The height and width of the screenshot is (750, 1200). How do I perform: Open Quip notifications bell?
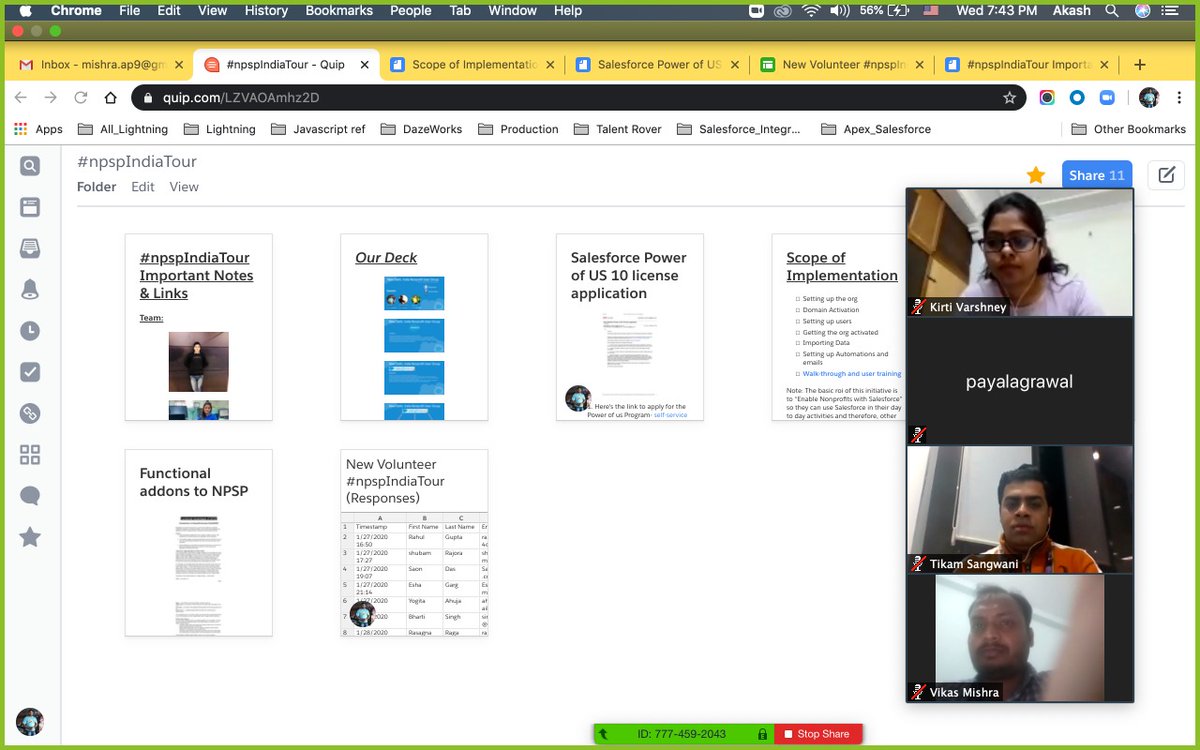coord(30,289)
